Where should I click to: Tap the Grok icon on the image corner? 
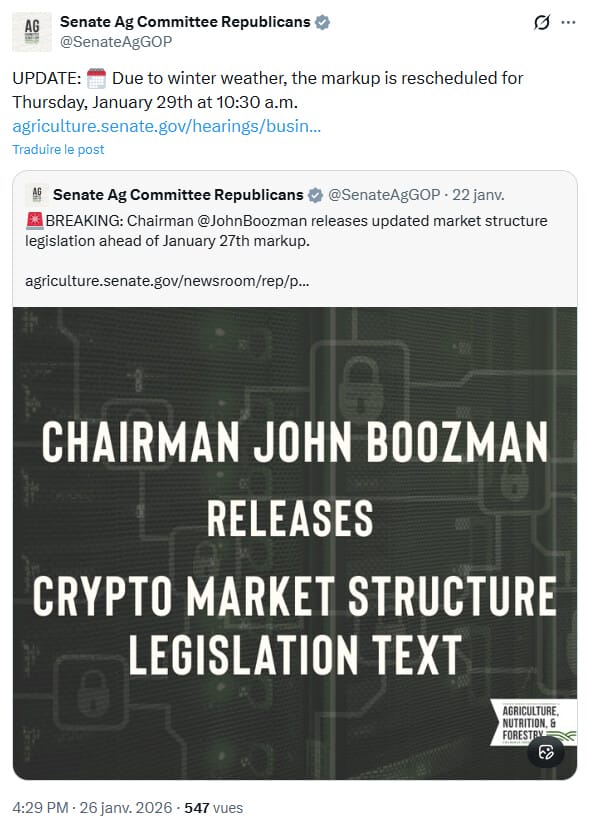(546, 750)
